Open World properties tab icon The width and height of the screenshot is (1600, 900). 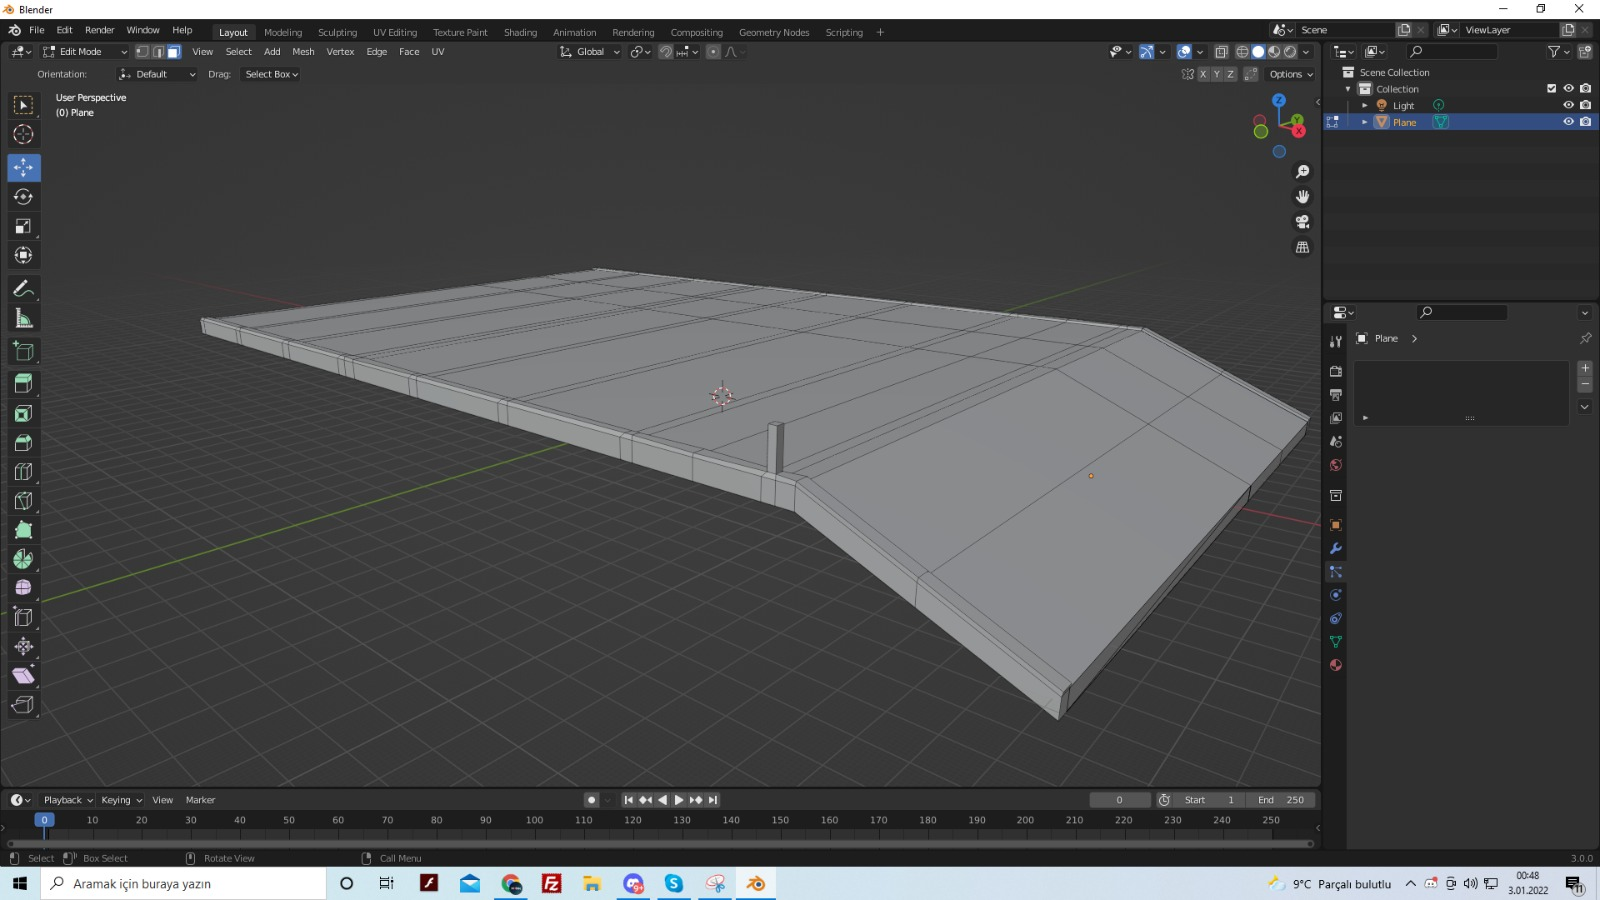click(x=1335, y=465)
